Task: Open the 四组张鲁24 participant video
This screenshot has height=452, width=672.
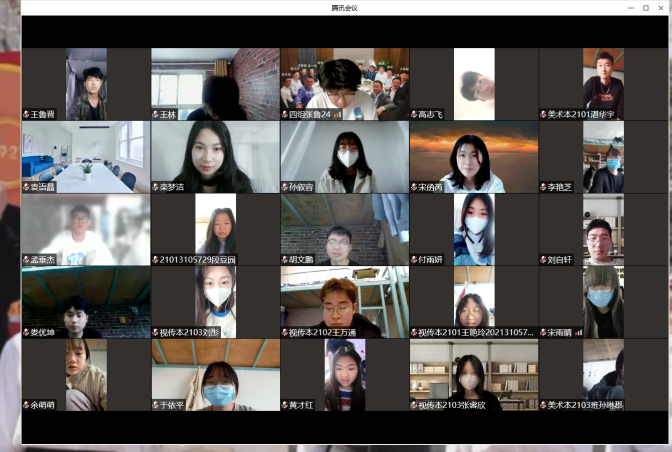Action: pos(344,84)
